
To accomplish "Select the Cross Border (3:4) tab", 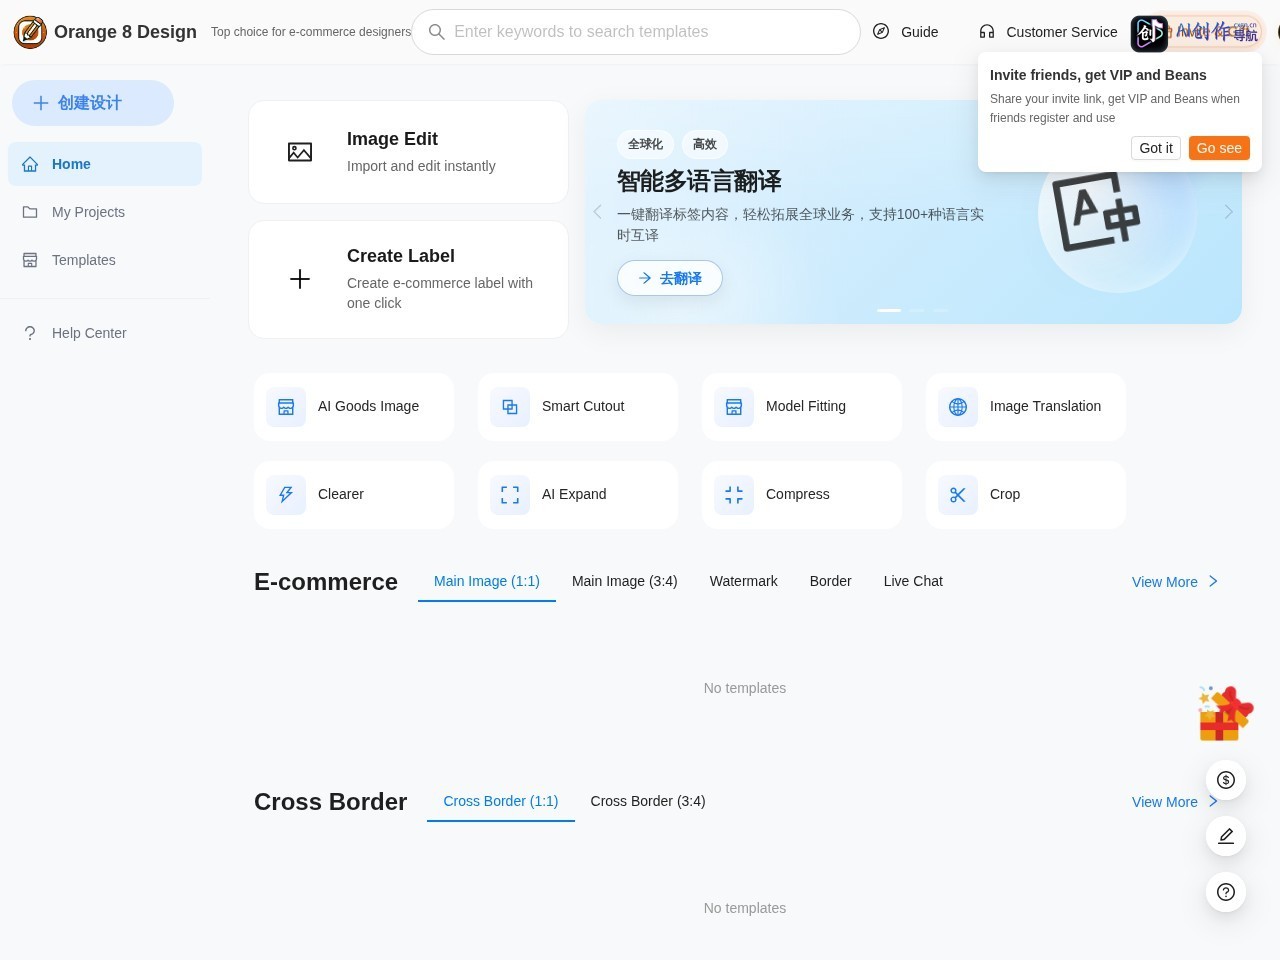I will point(648,801).
